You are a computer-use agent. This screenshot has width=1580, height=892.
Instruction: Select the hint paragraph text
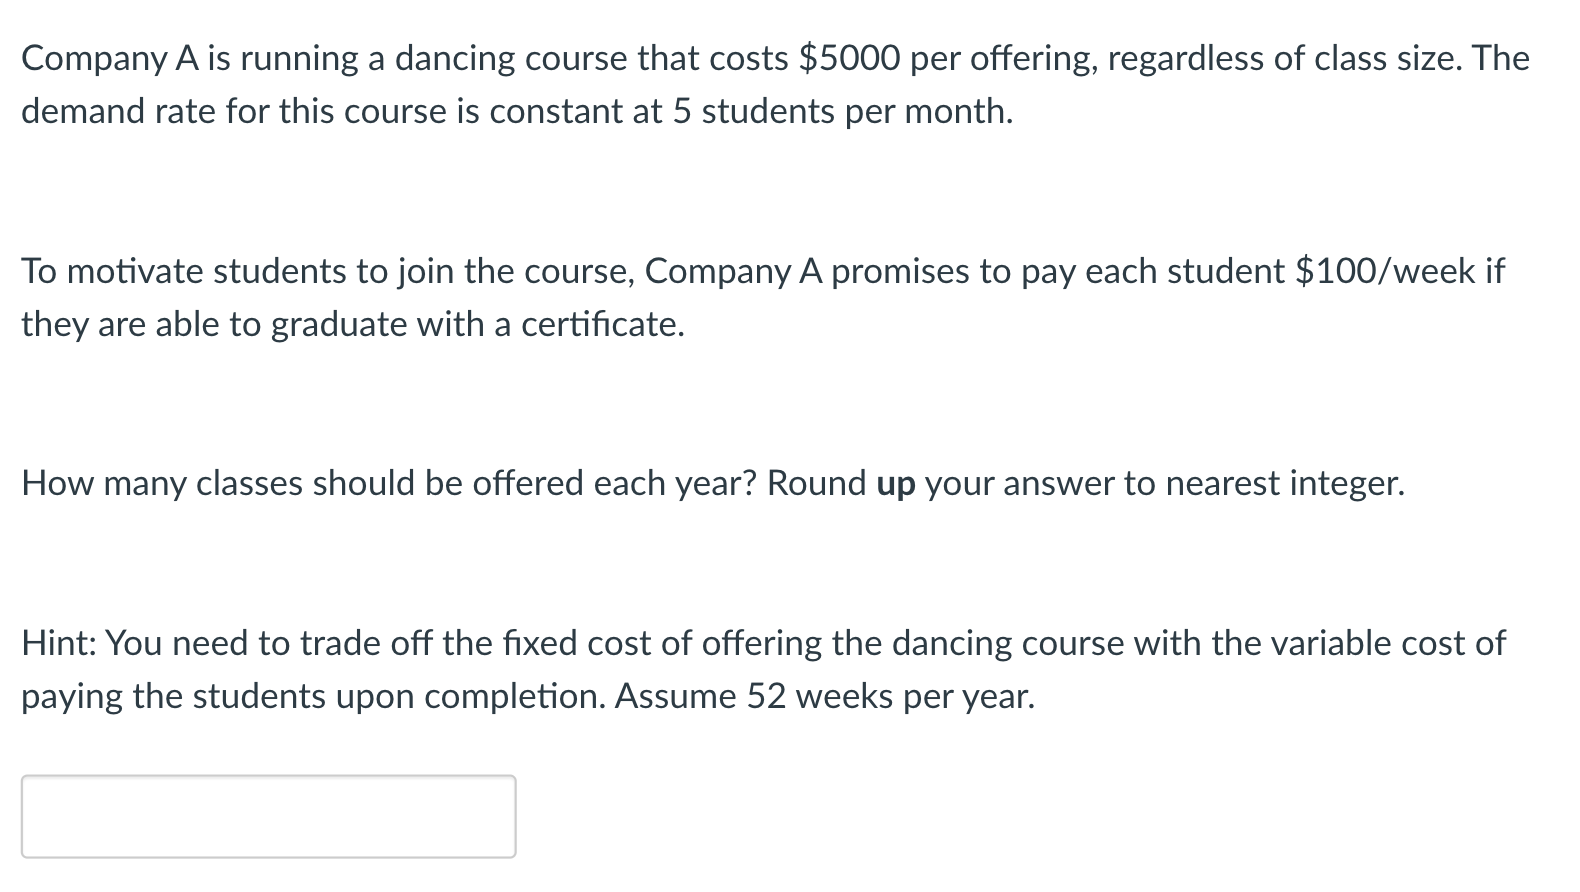pyautogui.click(x=760, y=668)
